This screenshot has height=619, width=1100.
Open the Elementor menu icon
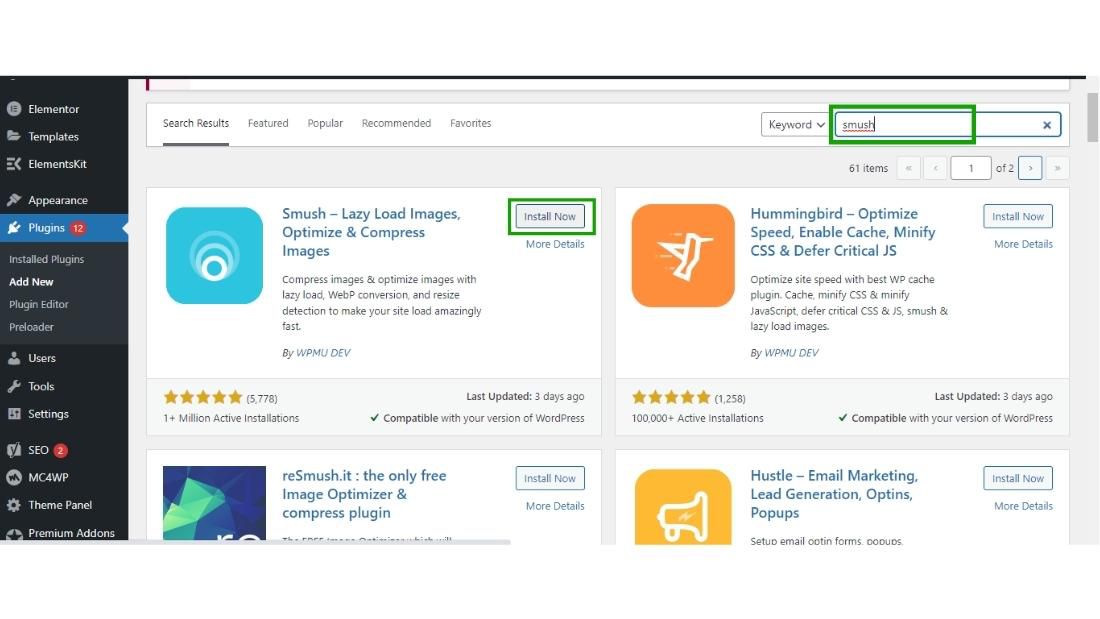[x=14, y=109]
